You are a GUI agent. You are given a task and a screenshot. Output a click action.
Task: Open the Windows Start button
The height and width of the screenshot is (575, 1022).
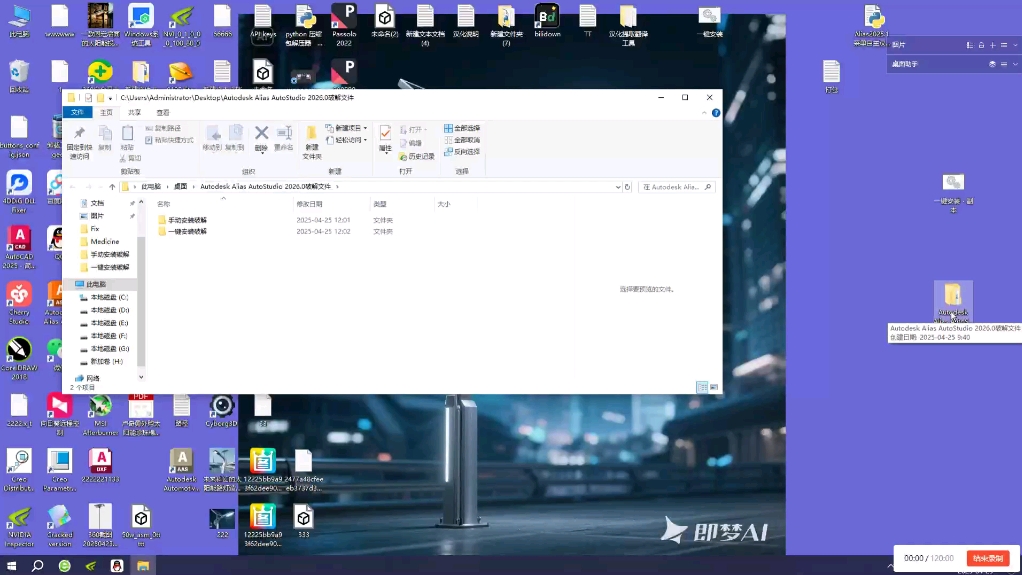pos(11,565)
